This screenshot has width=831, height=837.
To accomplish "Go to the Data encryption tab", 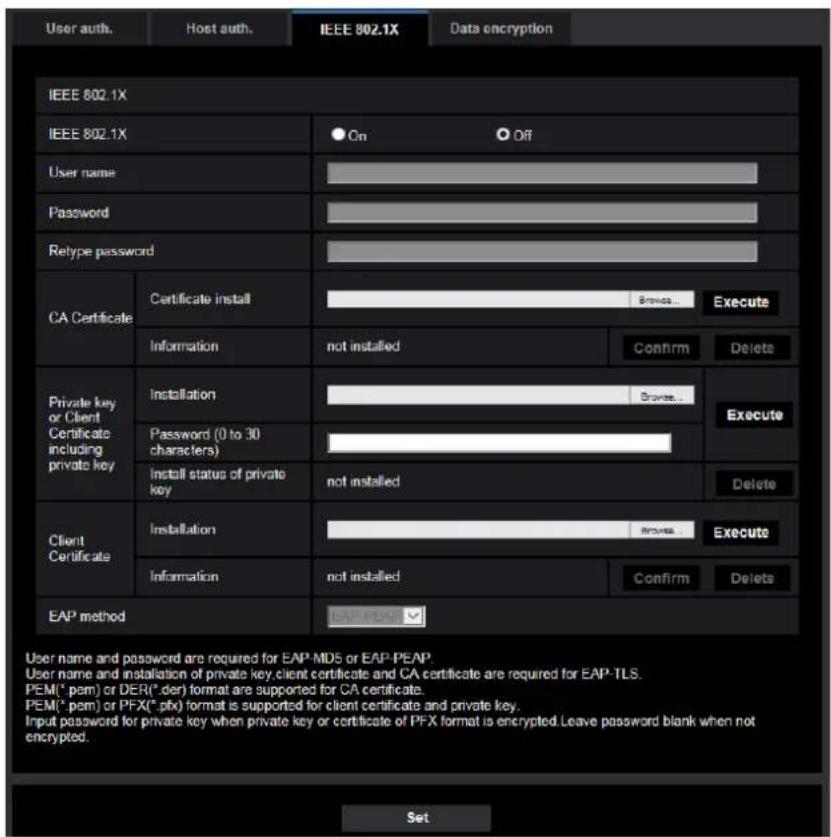I will pyautogui.click(x=501, y=29).
